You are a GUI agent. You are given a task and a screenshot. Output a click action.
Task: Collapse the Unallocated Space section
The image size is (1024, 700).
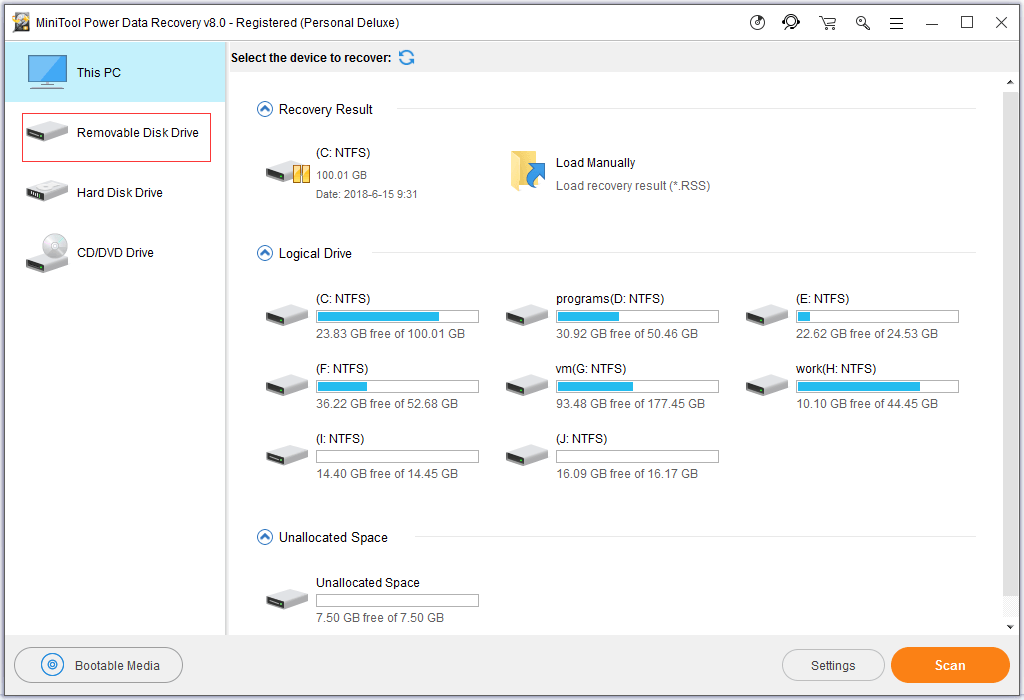pyautogui.click(x=264, y=537)
